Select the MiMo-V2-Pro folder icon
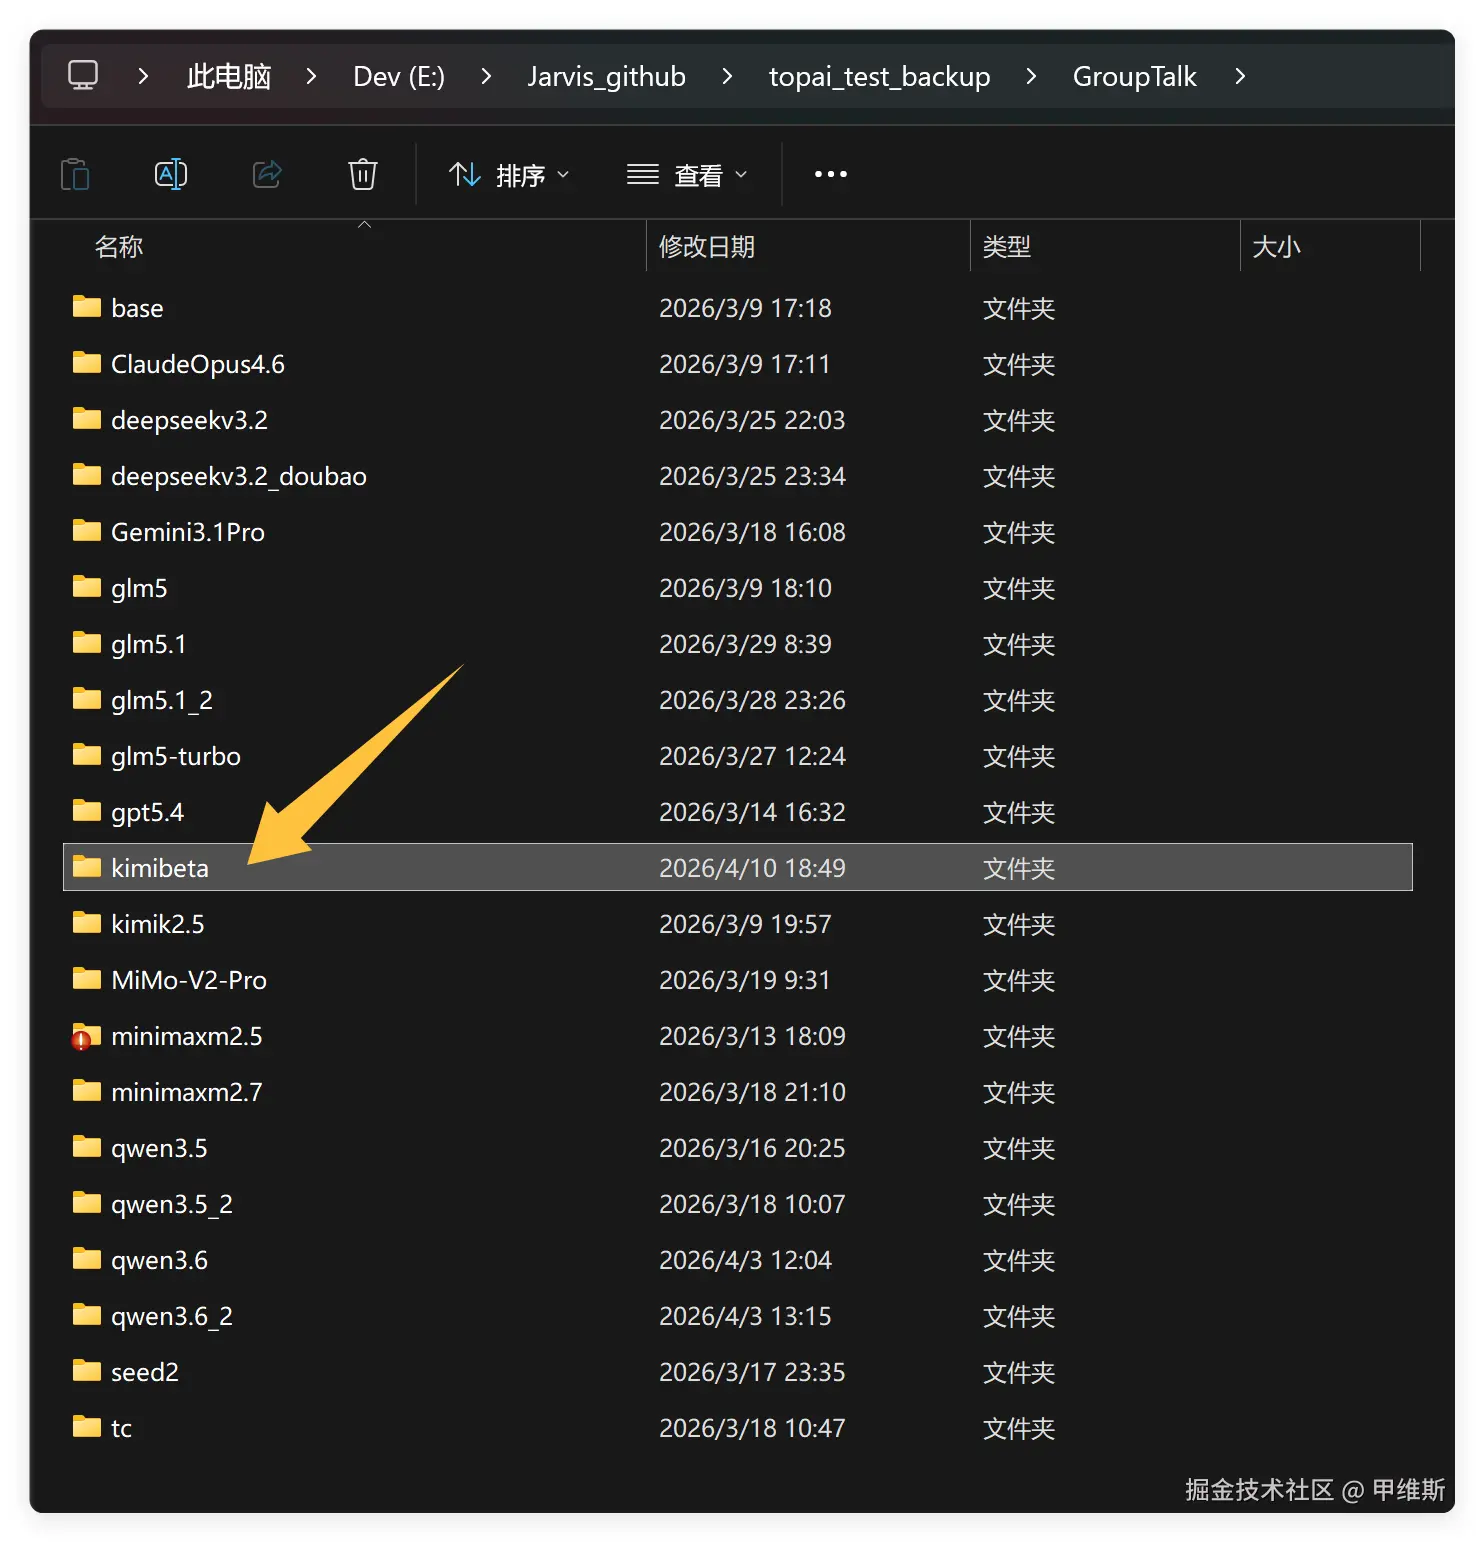Screen dimensions: 1484x1542 [x=87, y=978]
